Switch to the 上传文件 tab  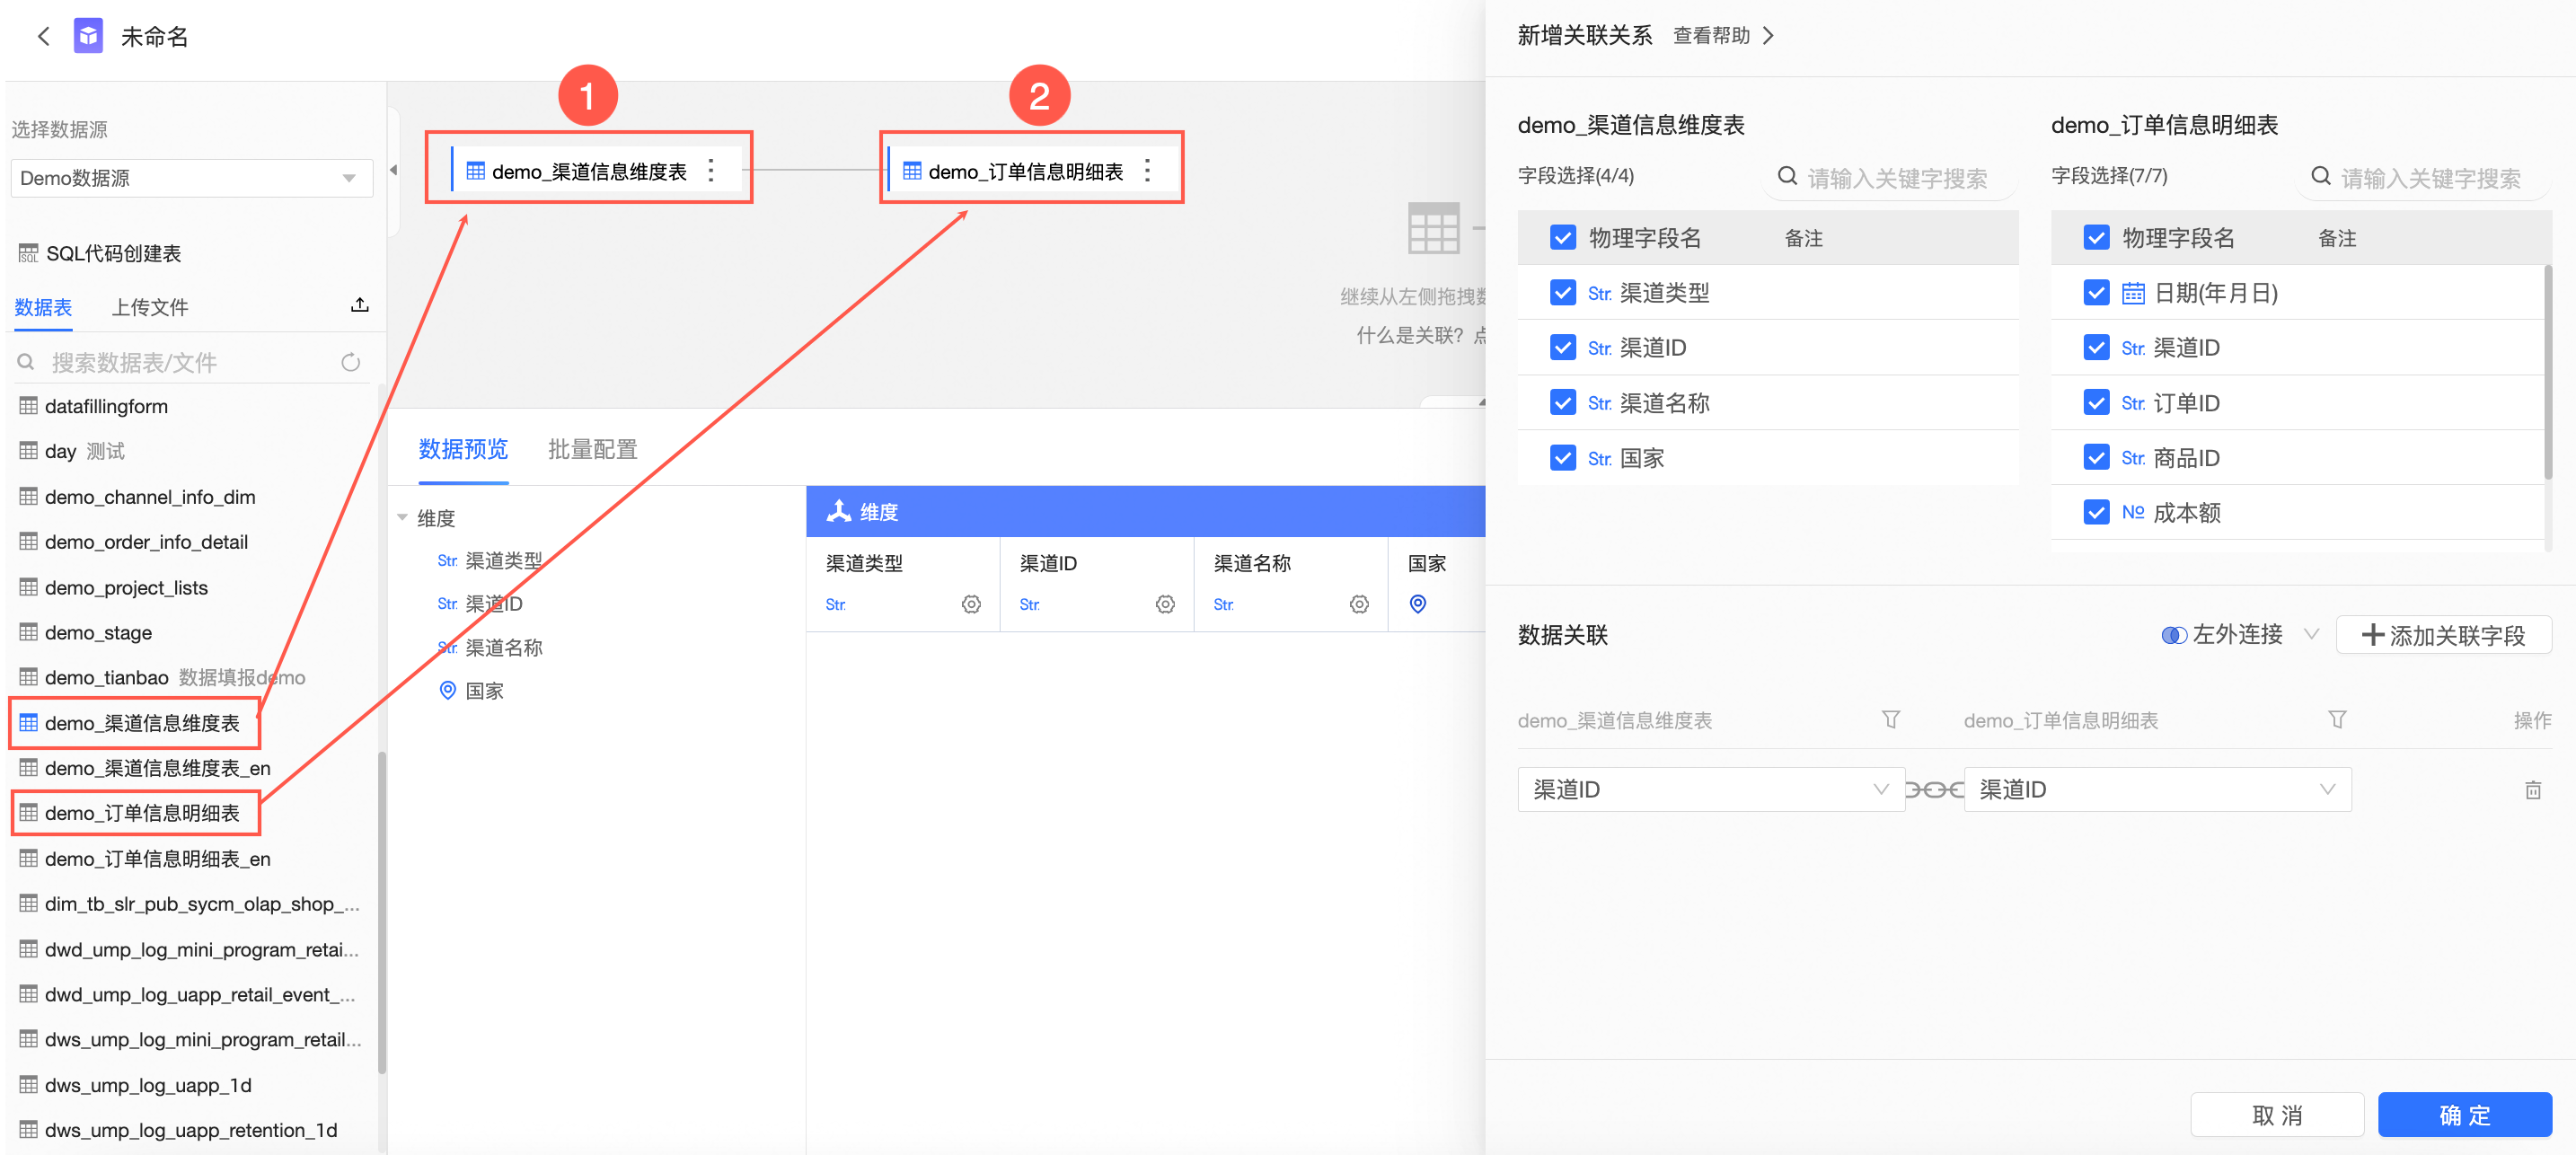click(150, 307)
